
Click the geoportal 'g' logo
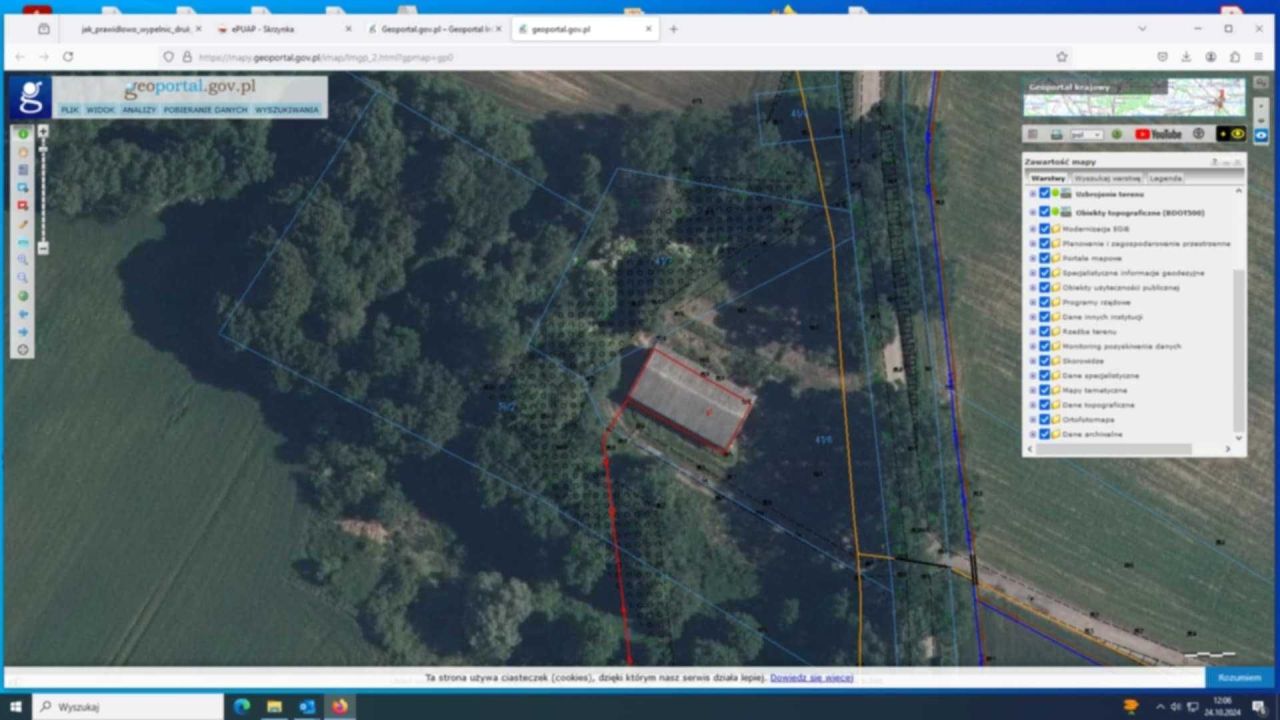pyautogui.click(x=30, y=97)
